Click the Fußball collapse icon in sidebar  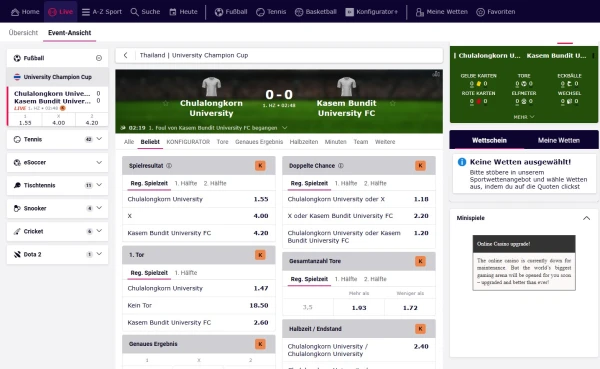pos(99,58)
